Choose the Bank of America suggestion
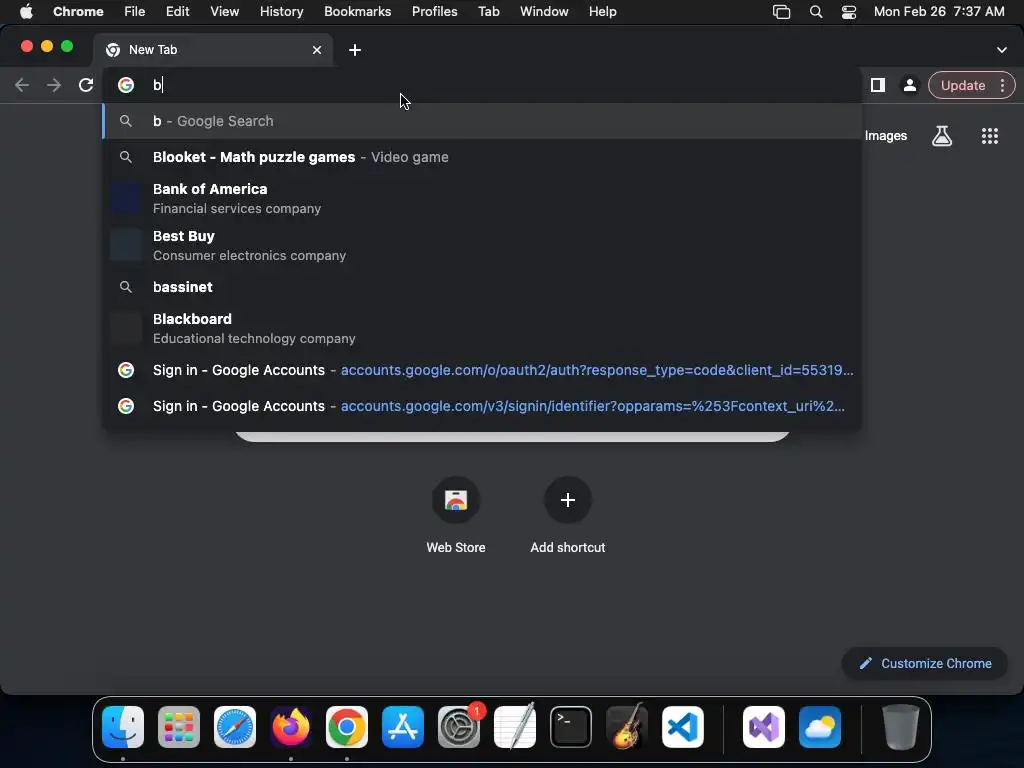 coord(482,198)
